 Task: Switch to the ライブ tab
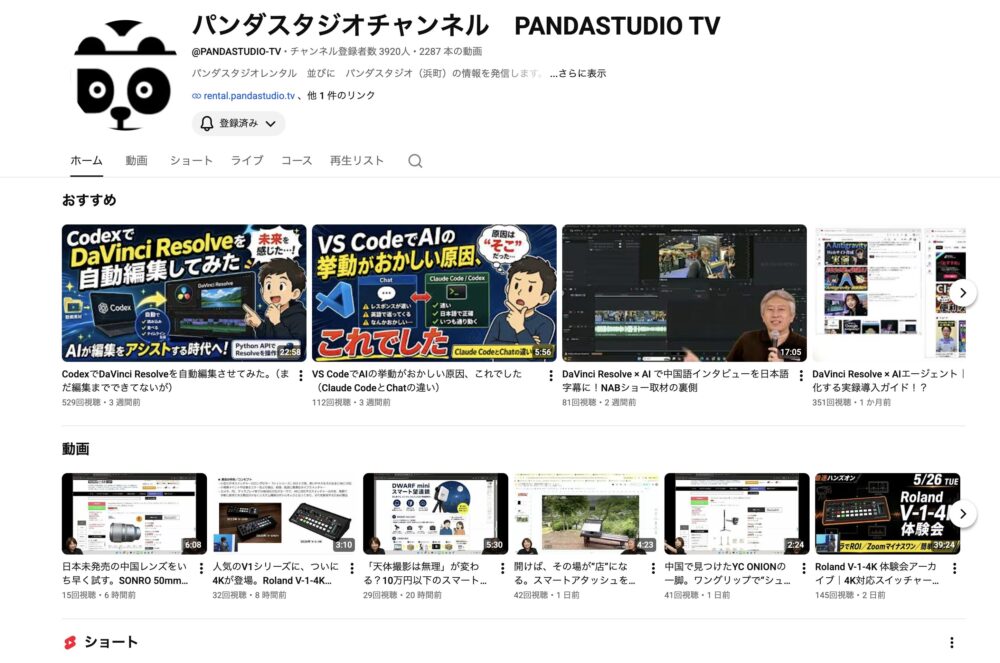point(247,161)
